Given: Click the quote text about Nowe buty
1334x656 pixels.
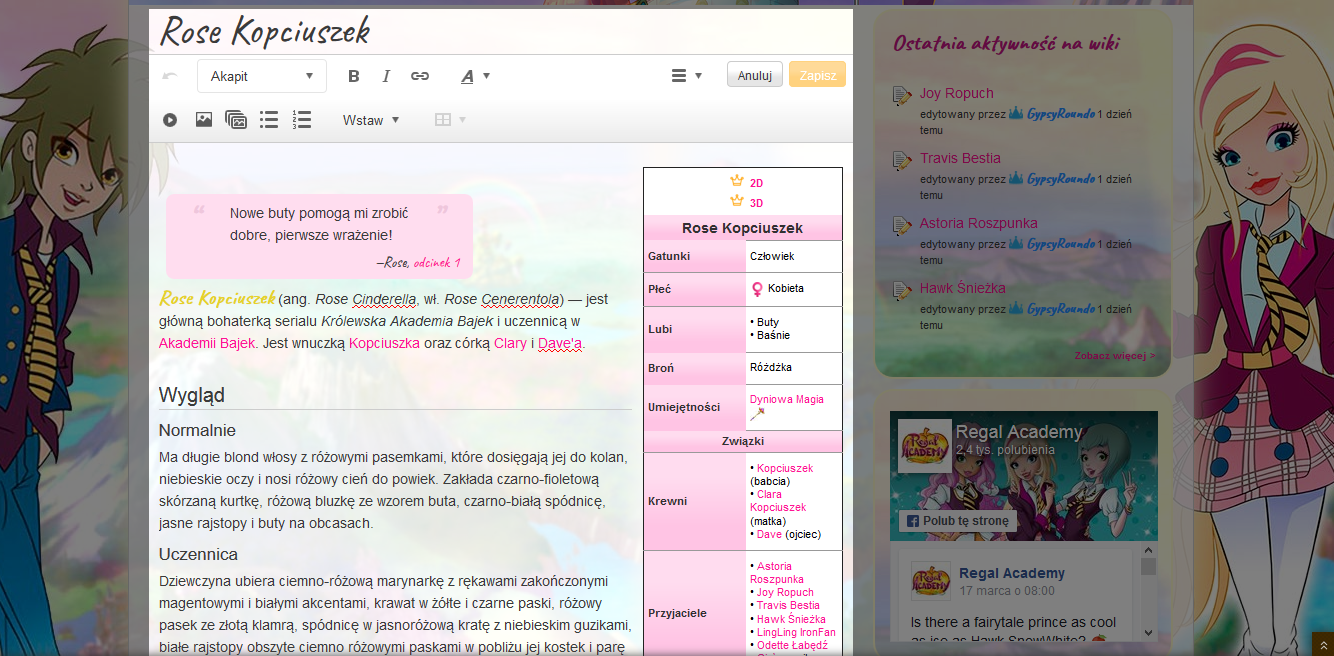Looking at the screenshot, I should pos(319,224).
